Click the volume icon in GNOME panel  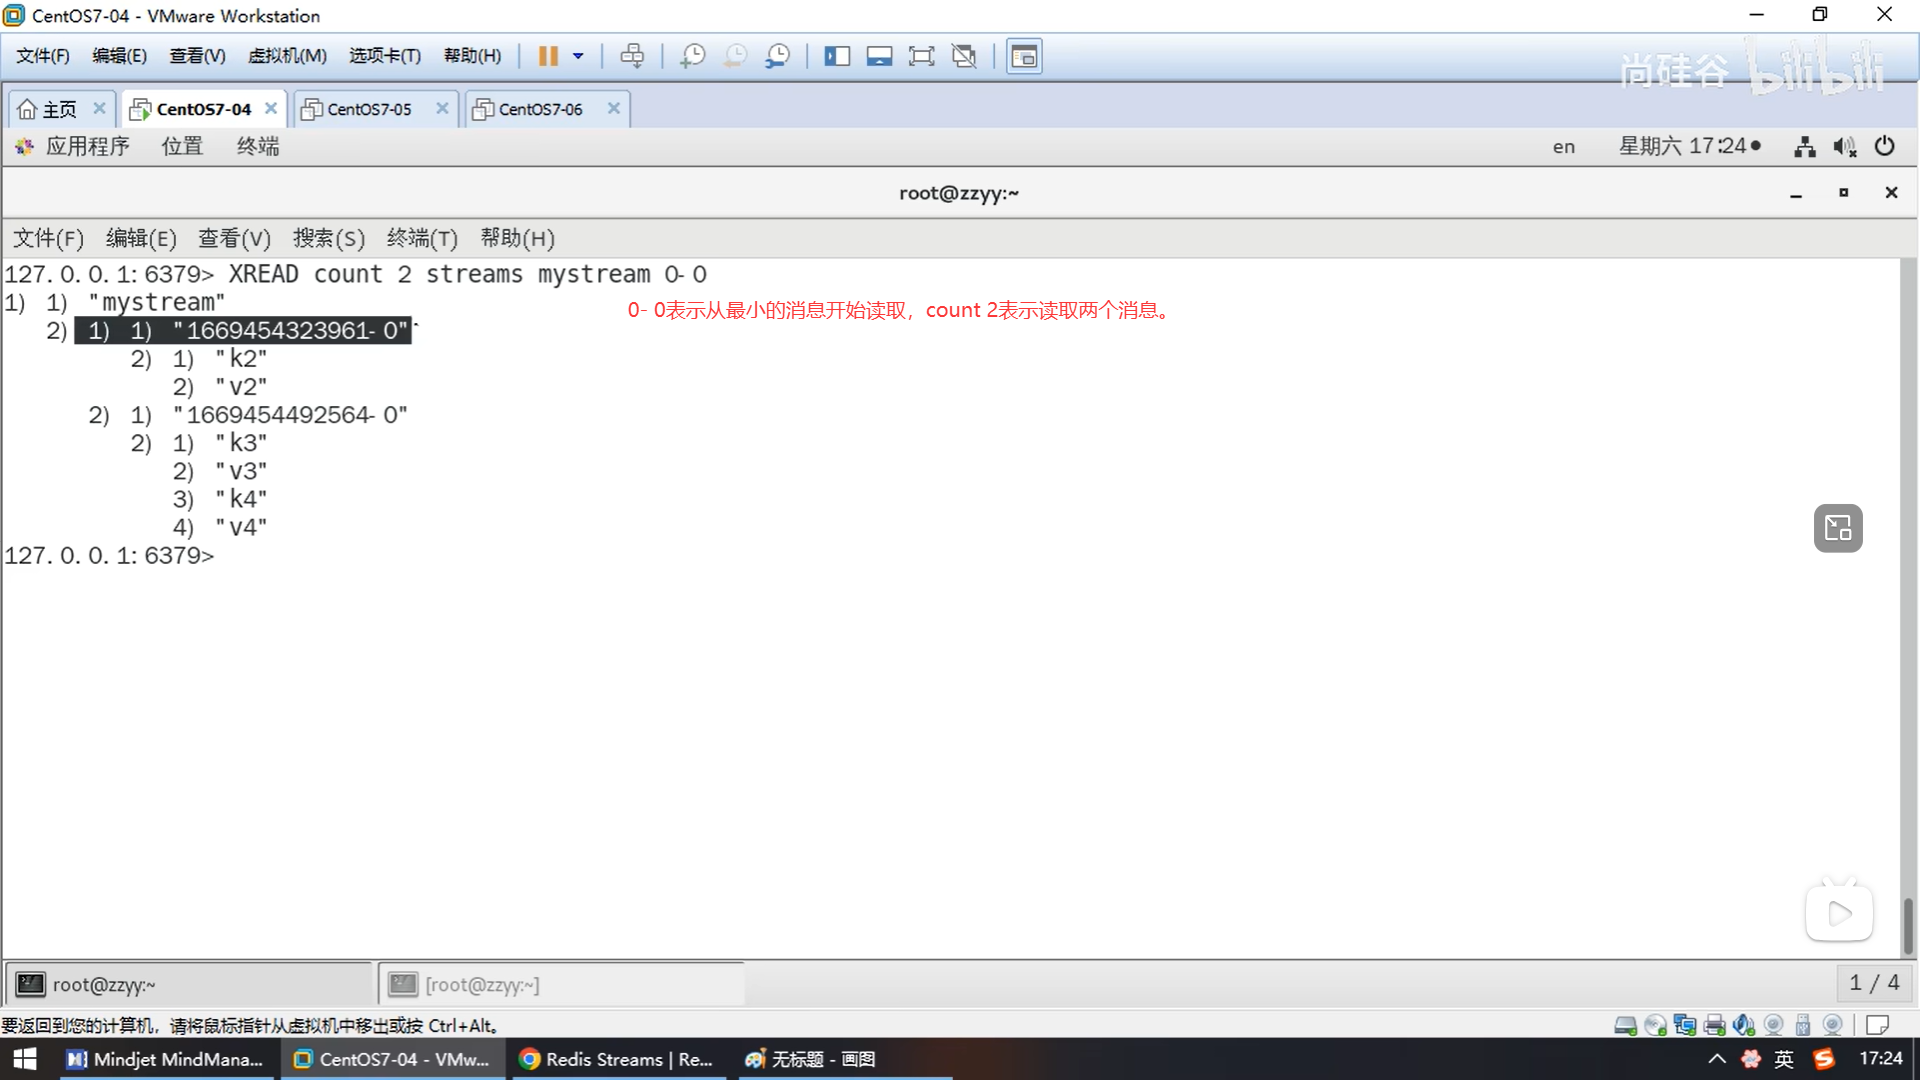[1844, 147]
